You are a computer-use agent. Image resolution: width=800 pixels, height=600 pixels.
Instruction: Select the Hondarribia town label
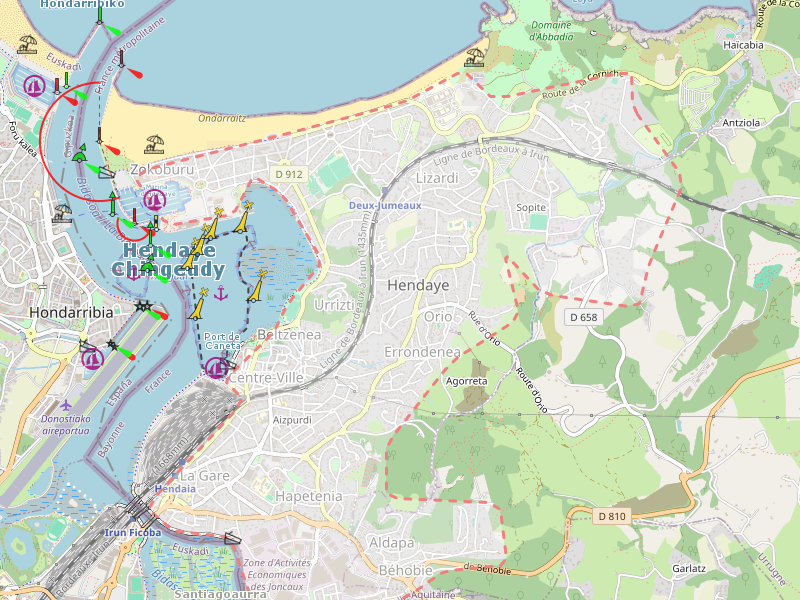(72, 312)
